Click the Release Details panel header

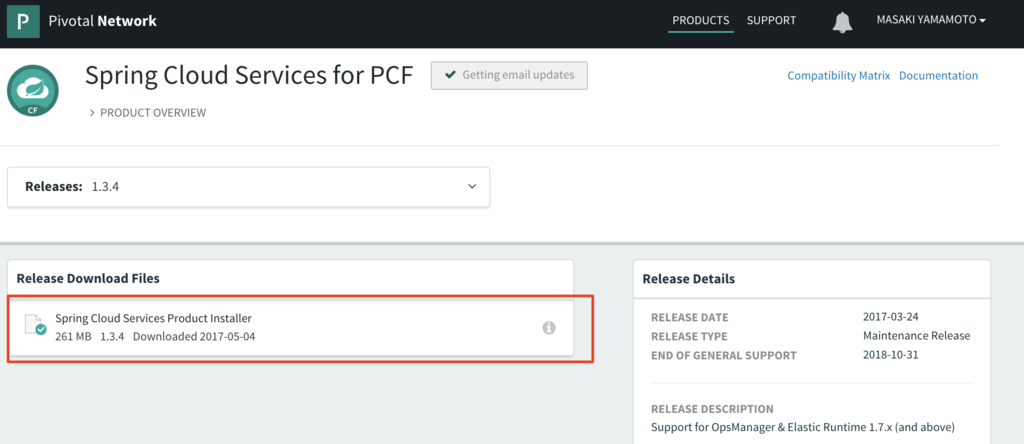pos(688,279)
